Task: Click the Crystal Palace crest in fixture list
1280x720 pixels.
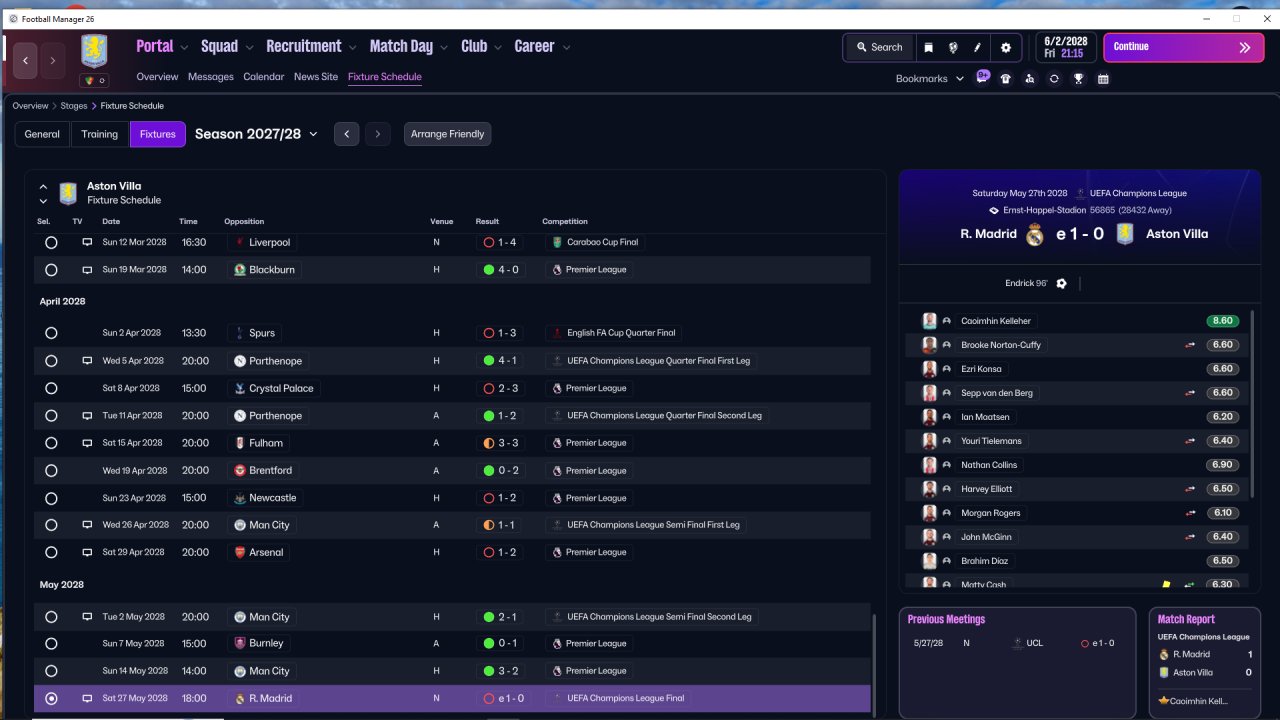Action: pos(240,388)
